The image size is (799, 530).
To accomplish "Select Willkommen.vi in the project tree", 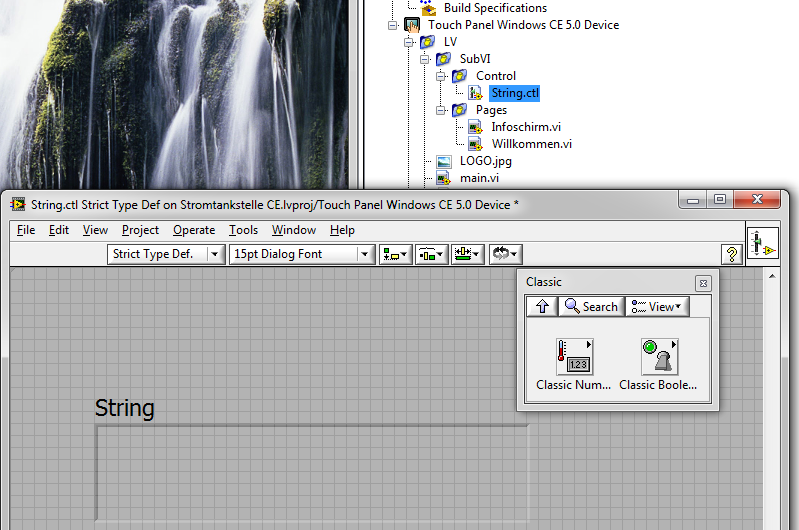I will tap(531, 144).
